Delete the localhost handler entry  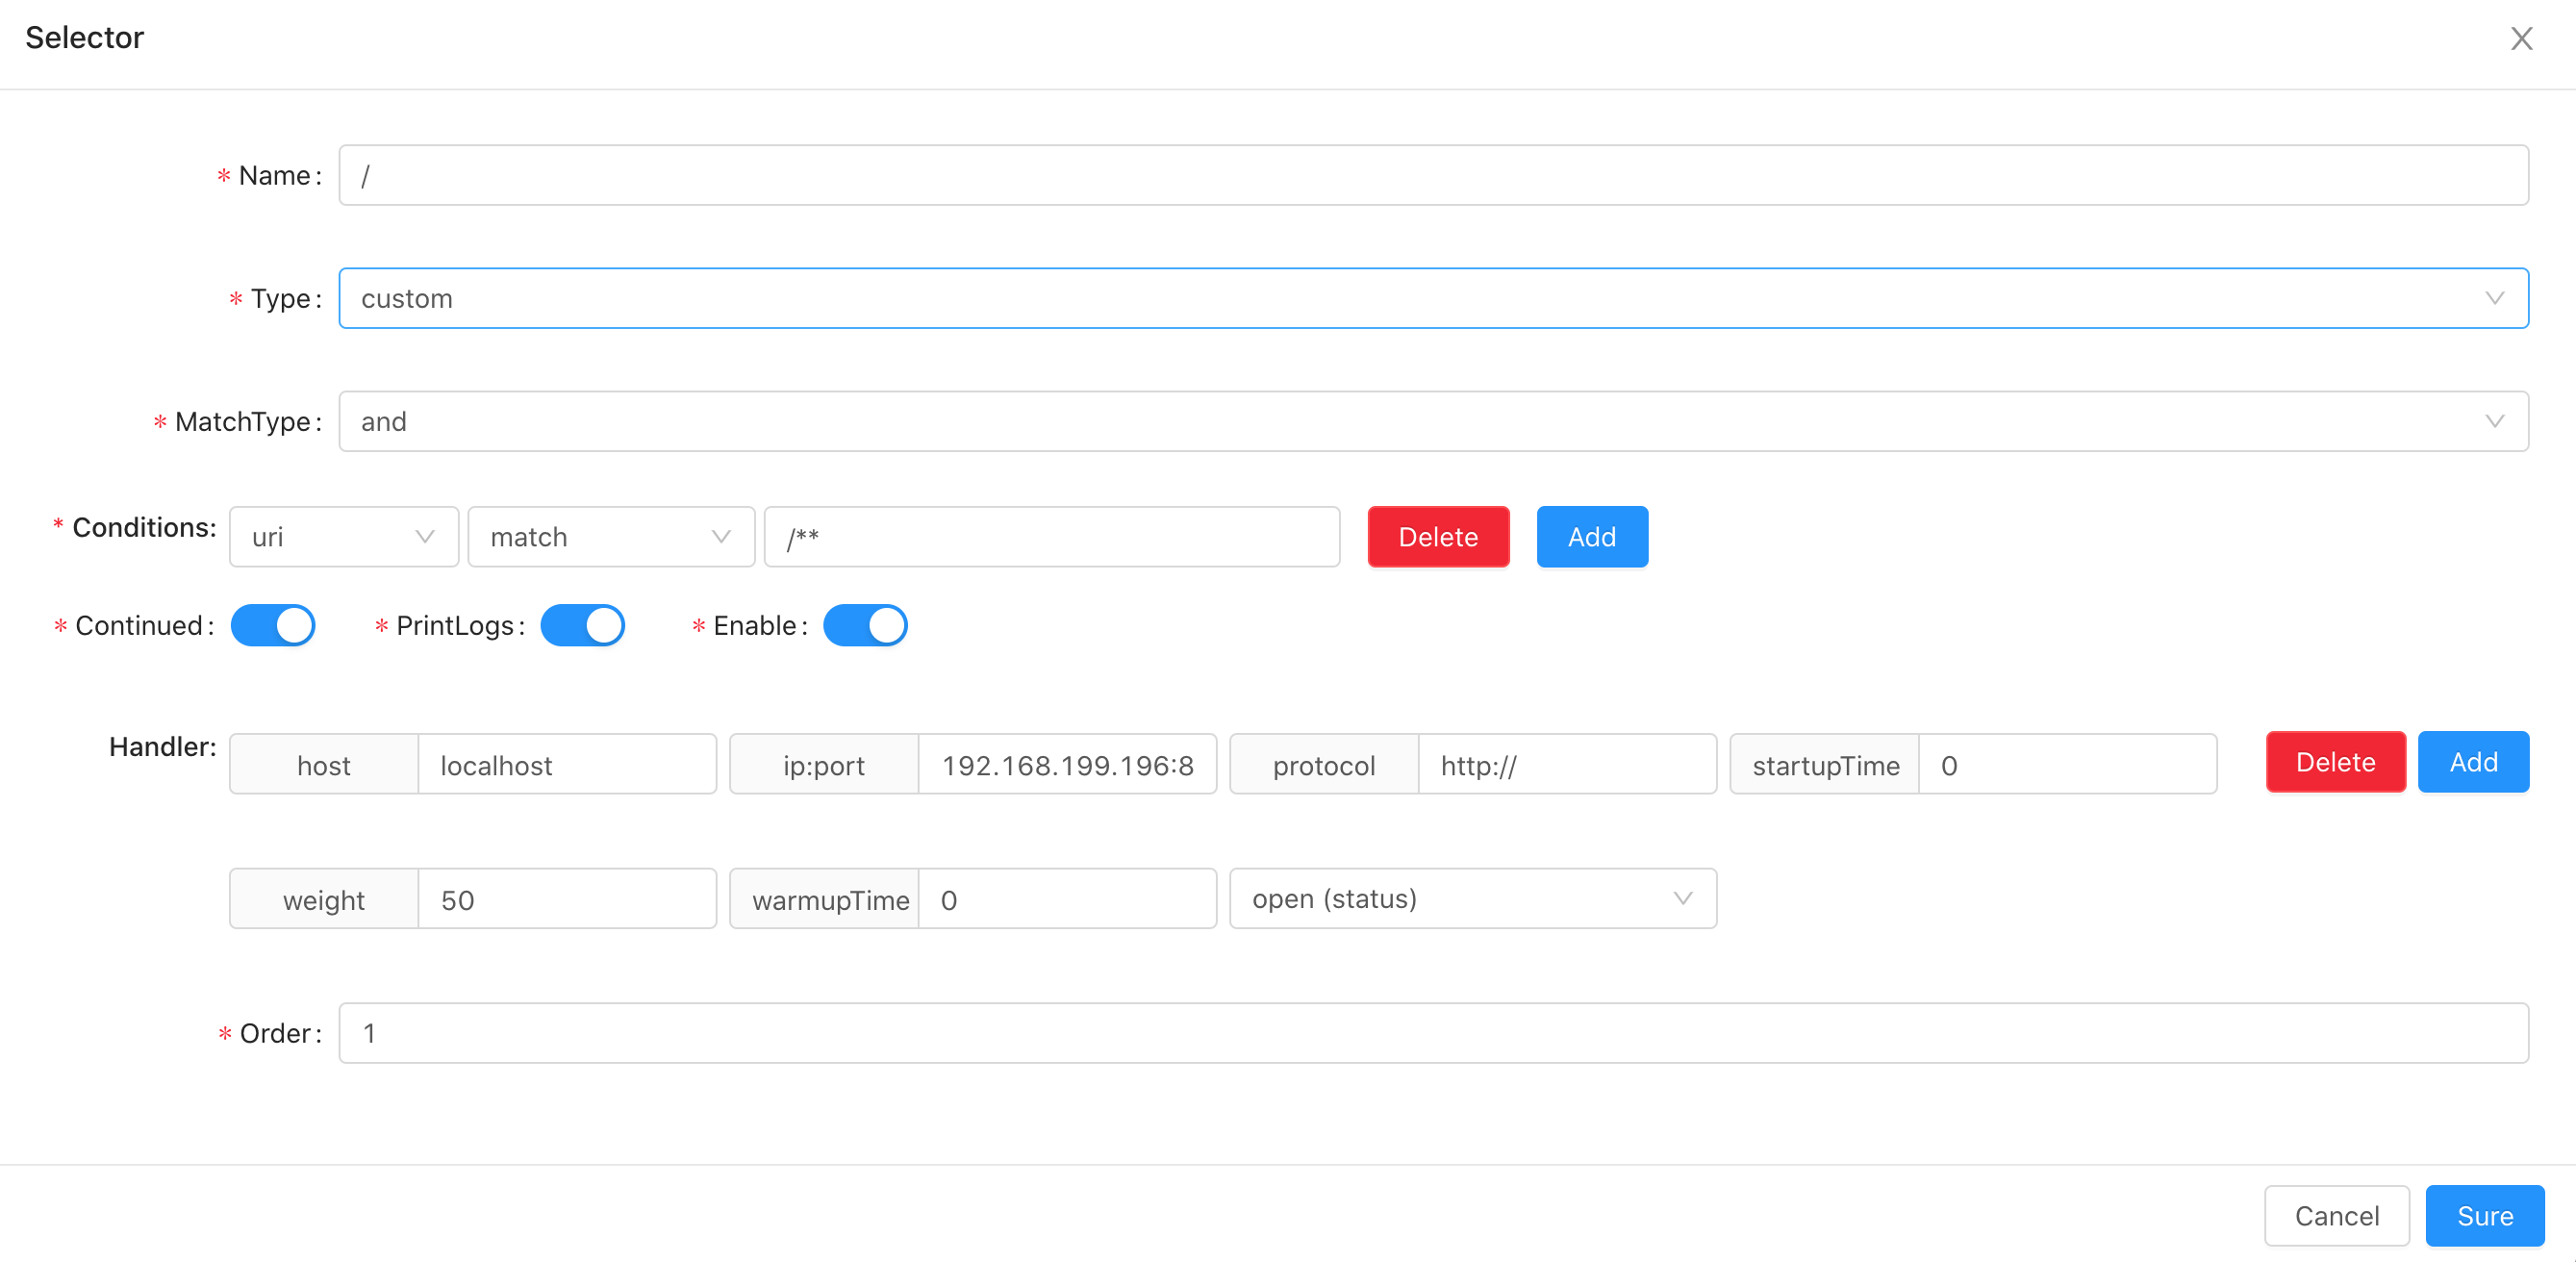point(2335,762)
